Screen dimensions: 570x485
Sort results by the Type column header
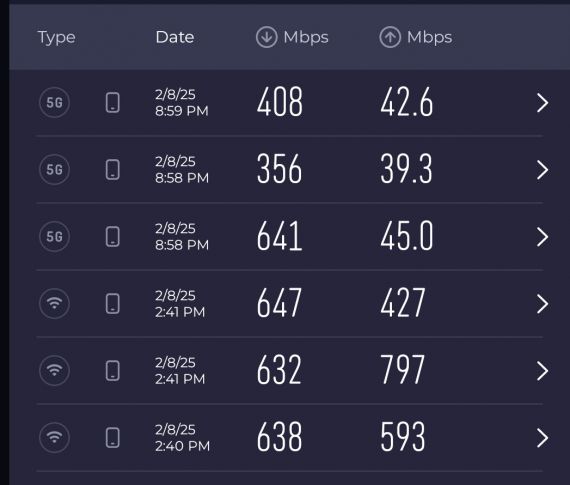pyautogui.click(x=57, y=38)
